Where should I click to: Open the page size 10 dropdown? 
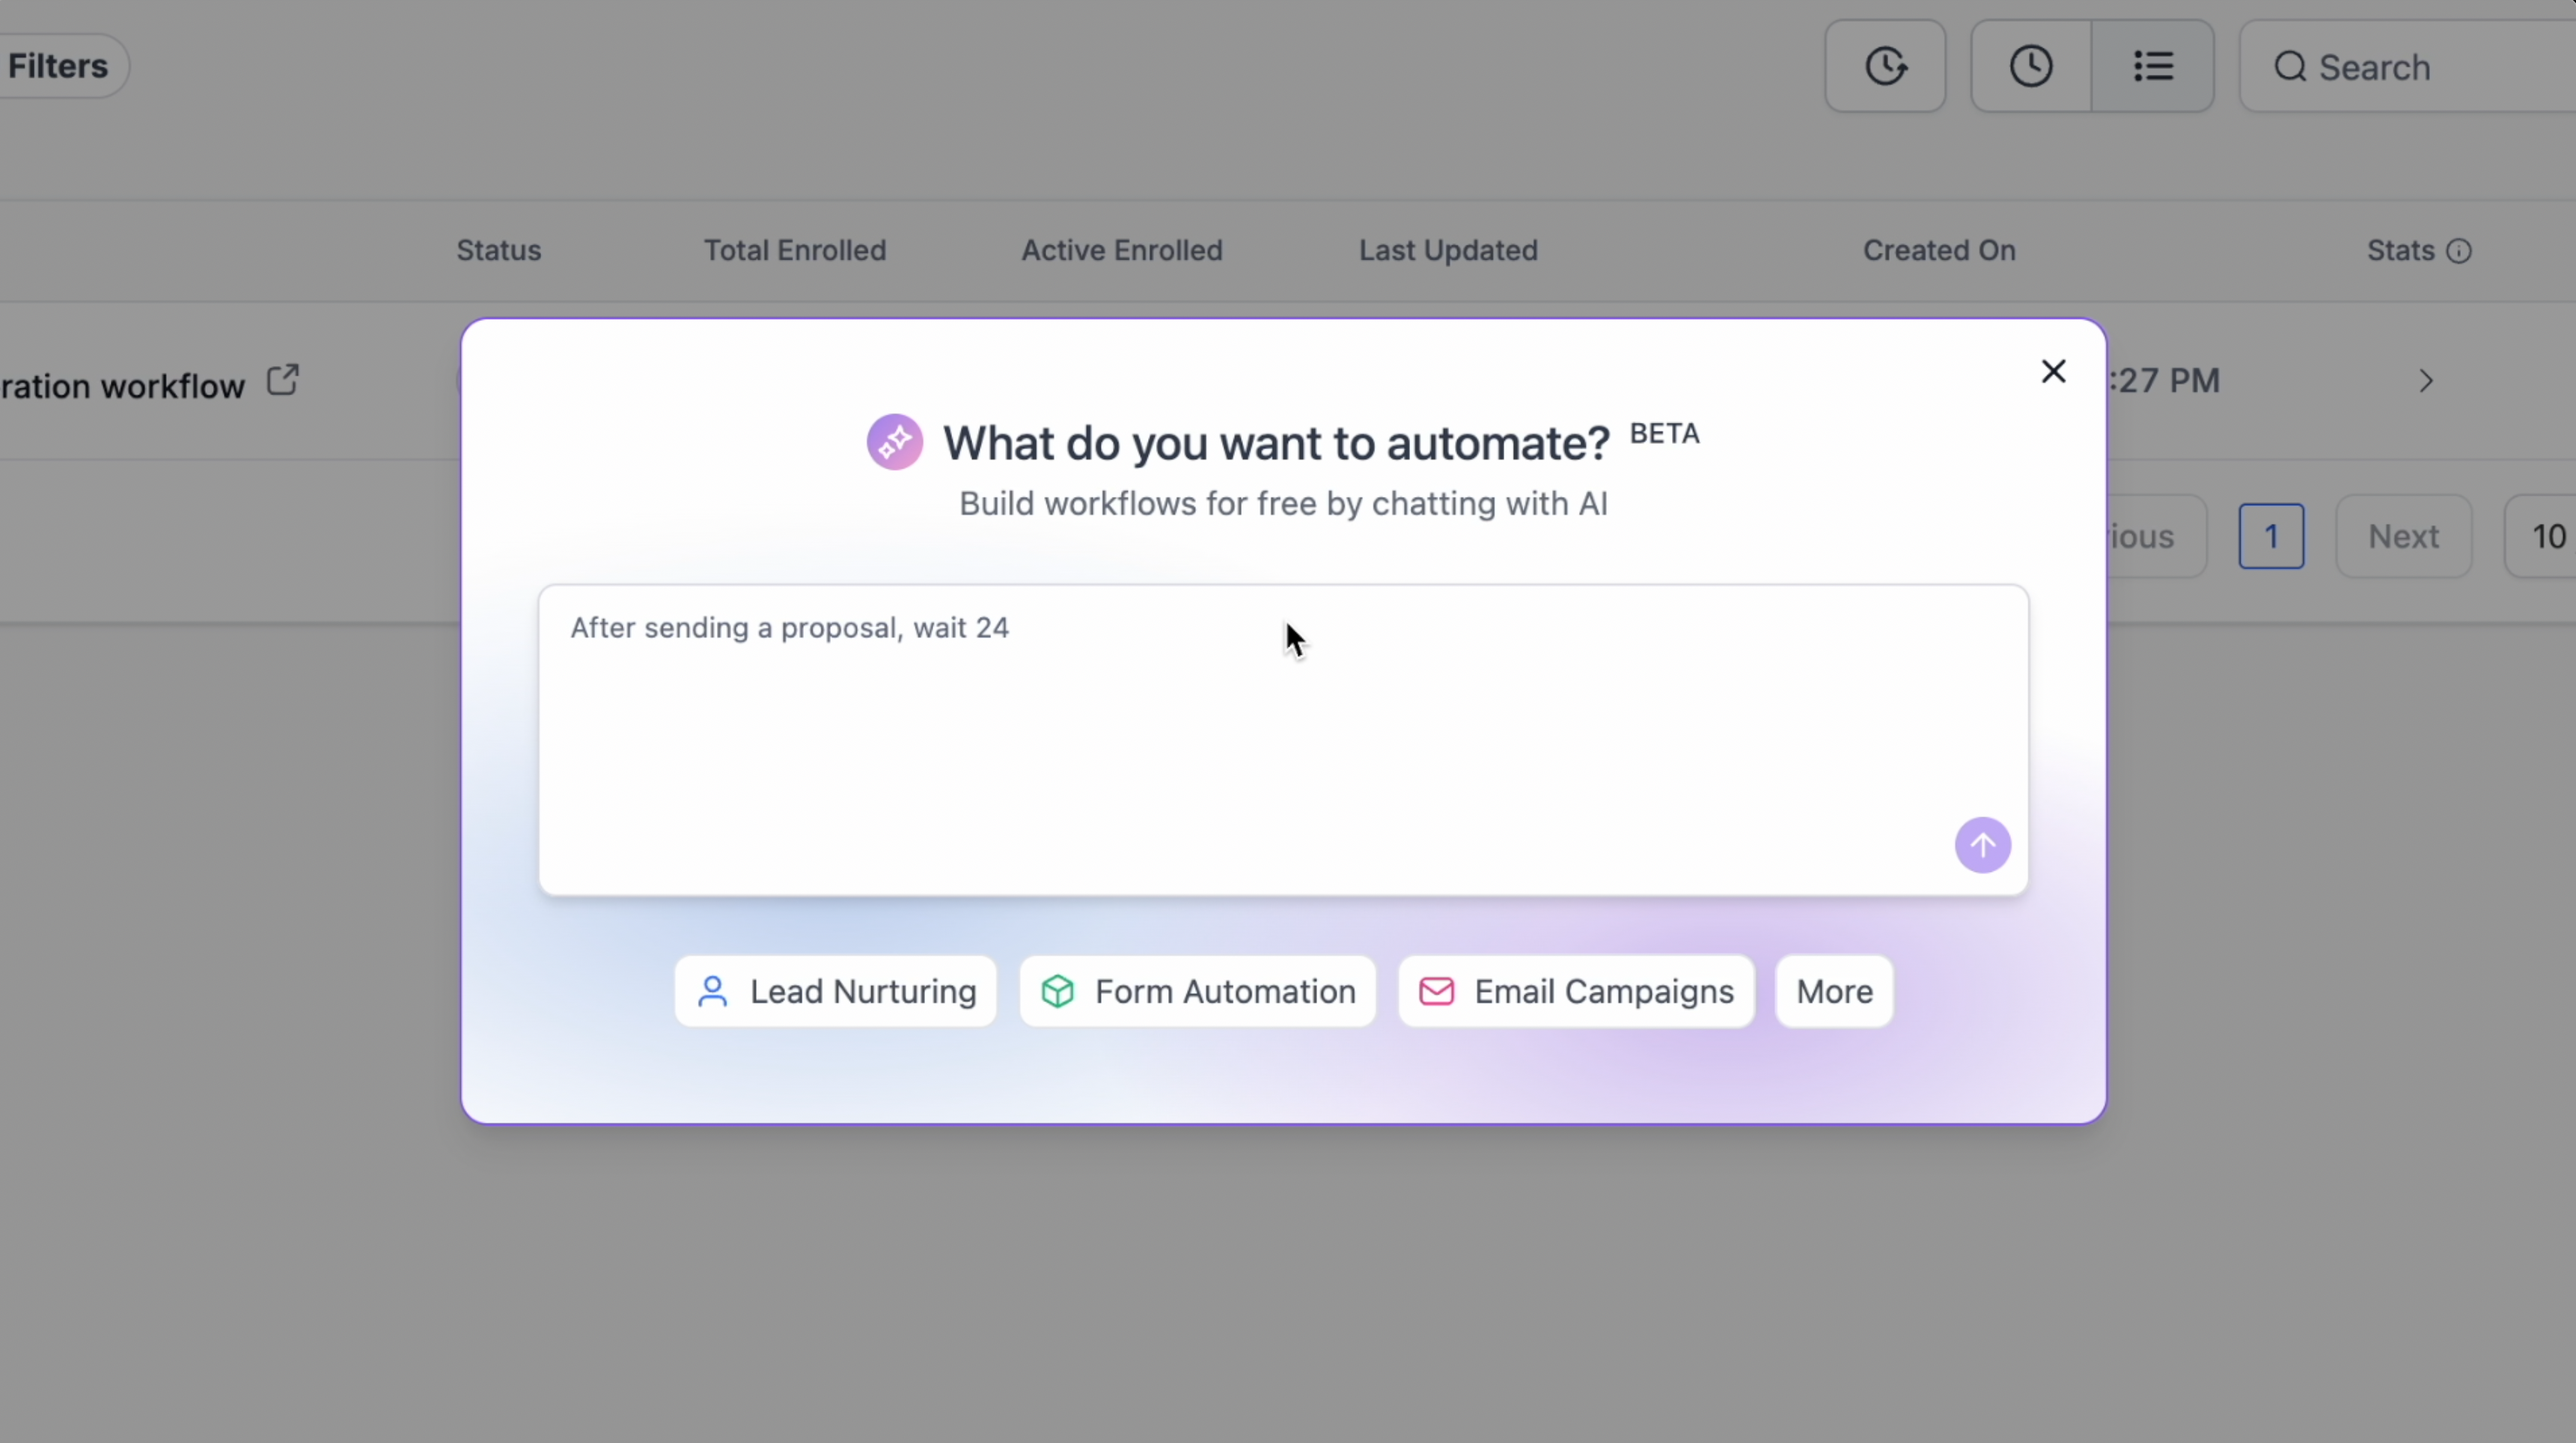coord(2547,537)
